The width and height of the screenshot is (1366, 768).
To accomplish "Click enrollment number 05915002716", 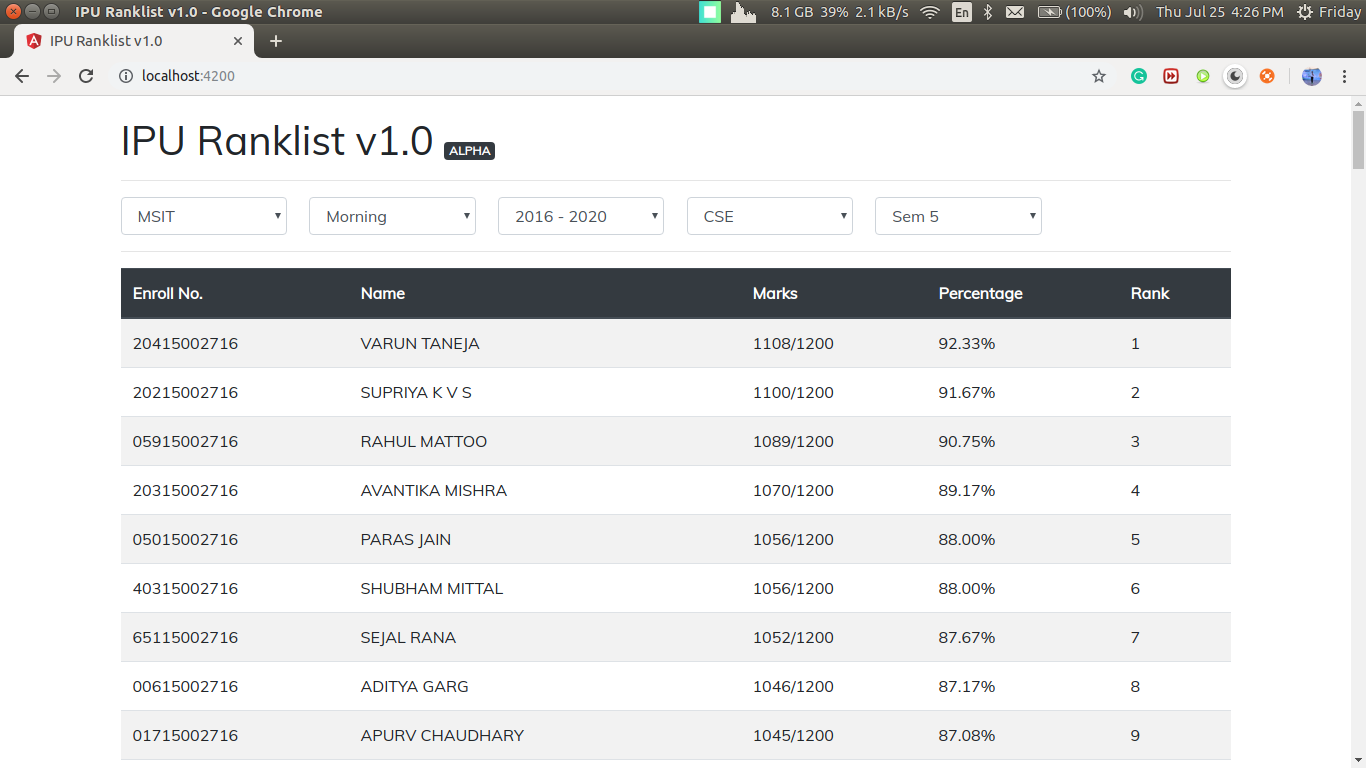I will 185,441.
